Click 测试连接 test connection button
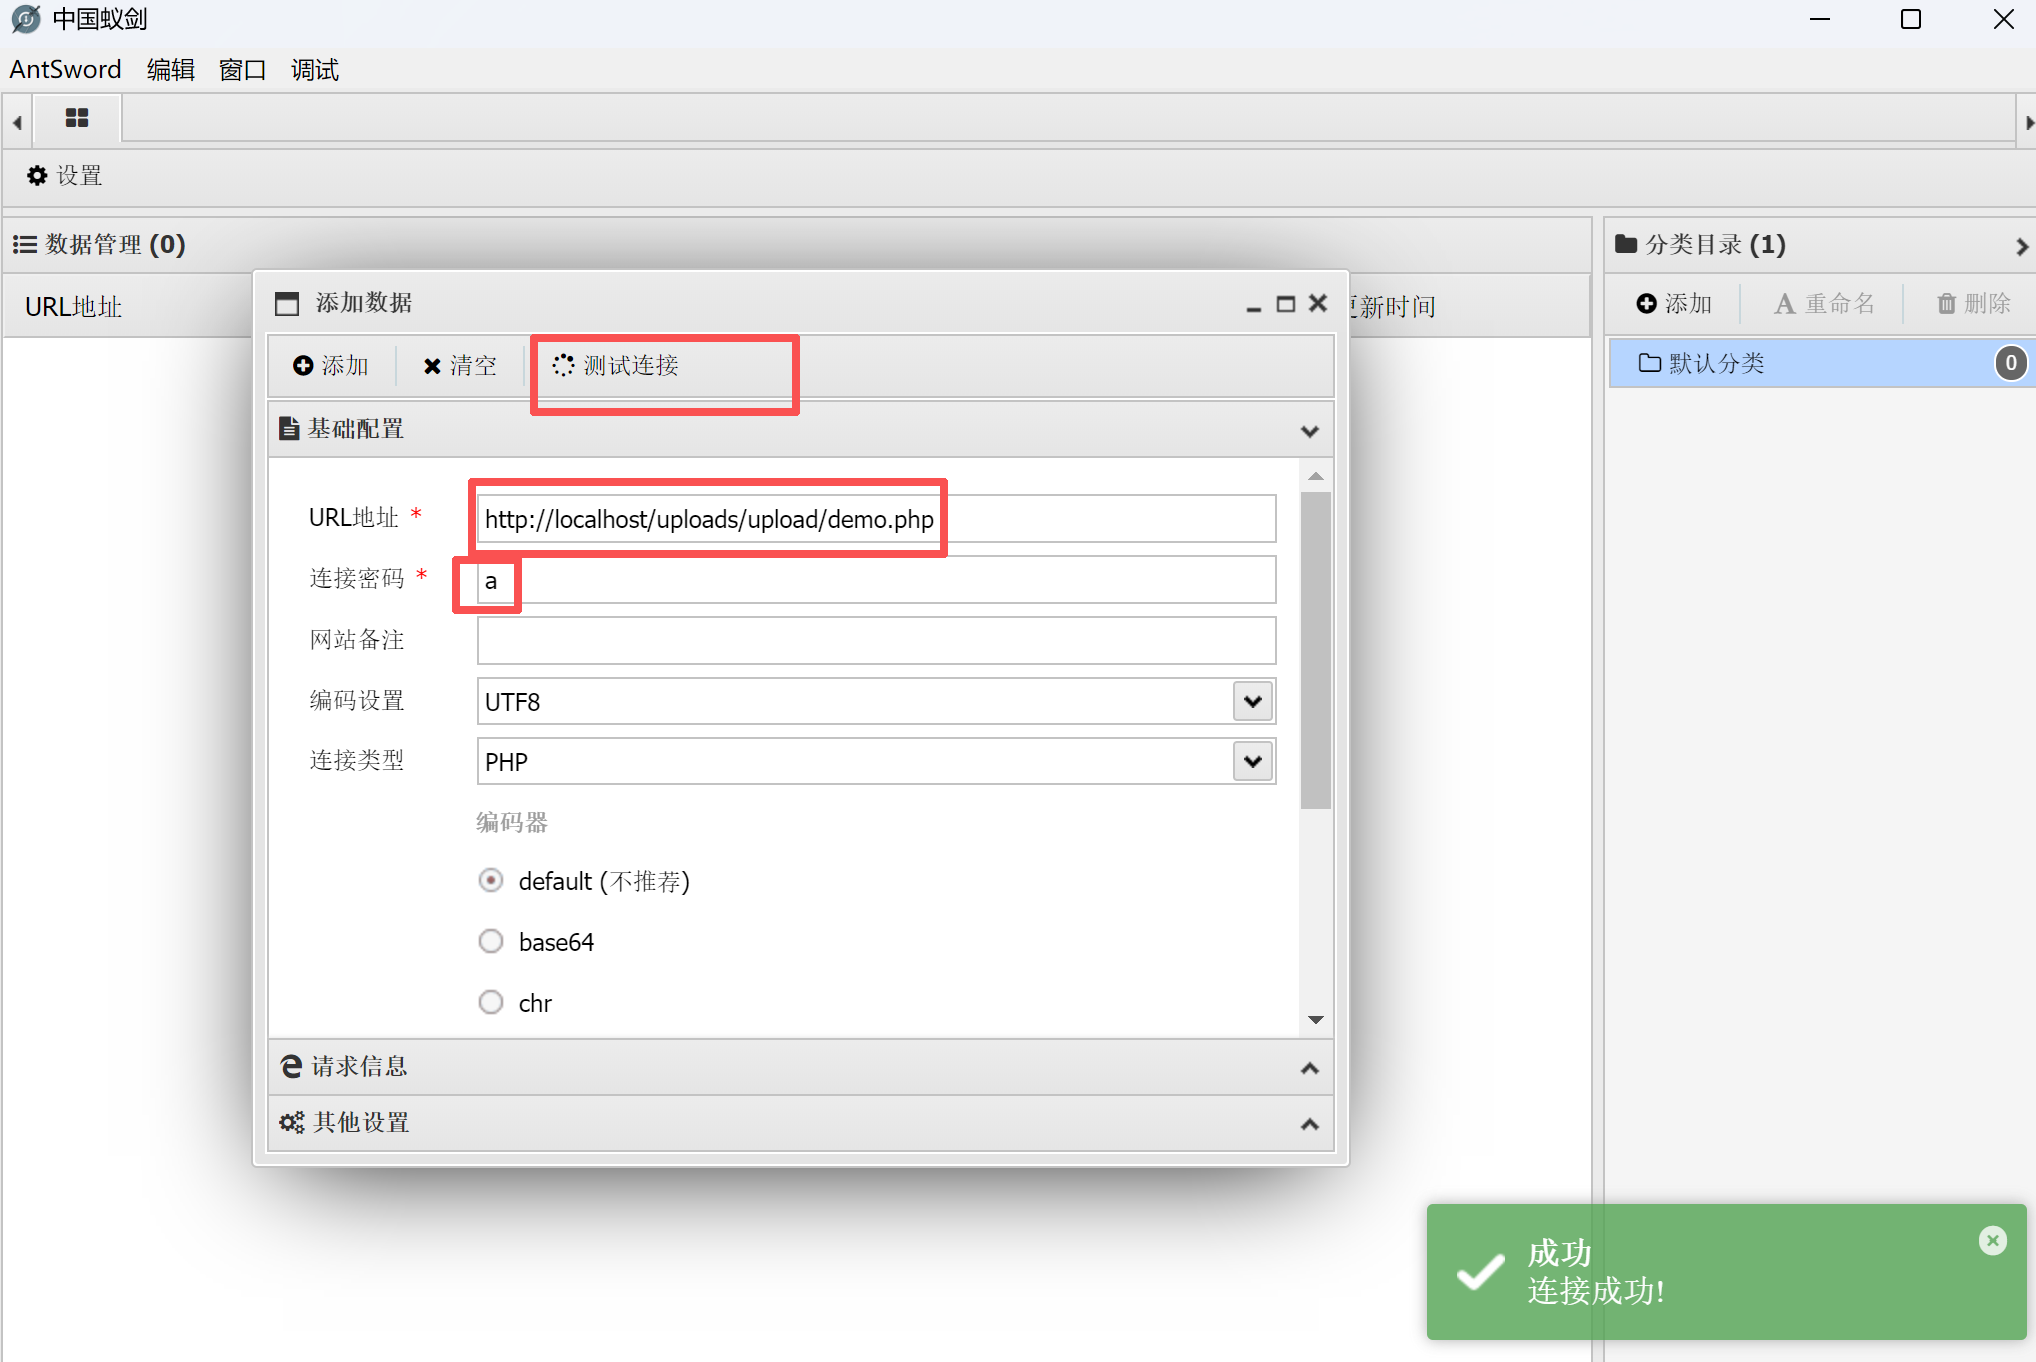2036x1362 pixels. [x=616, y=366]
